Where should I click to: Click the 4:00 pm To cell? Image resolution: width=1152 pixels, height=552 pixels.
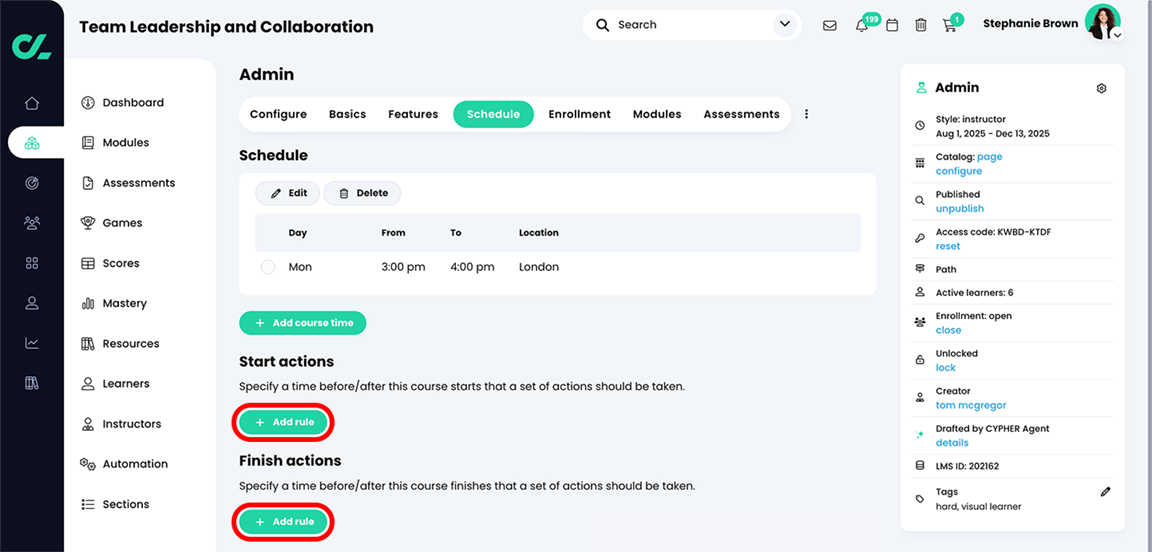pos(472,267)
